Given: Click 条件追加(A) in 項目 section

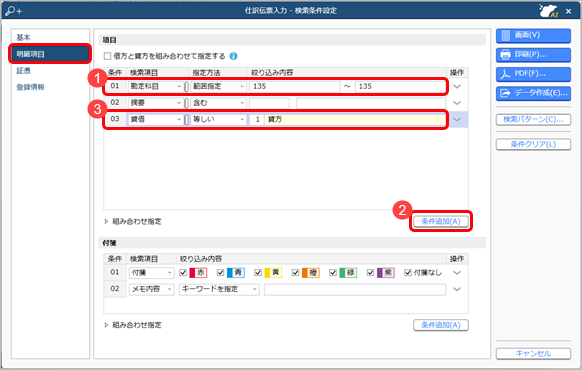Looking at the screenshot, I should (441, 222).
